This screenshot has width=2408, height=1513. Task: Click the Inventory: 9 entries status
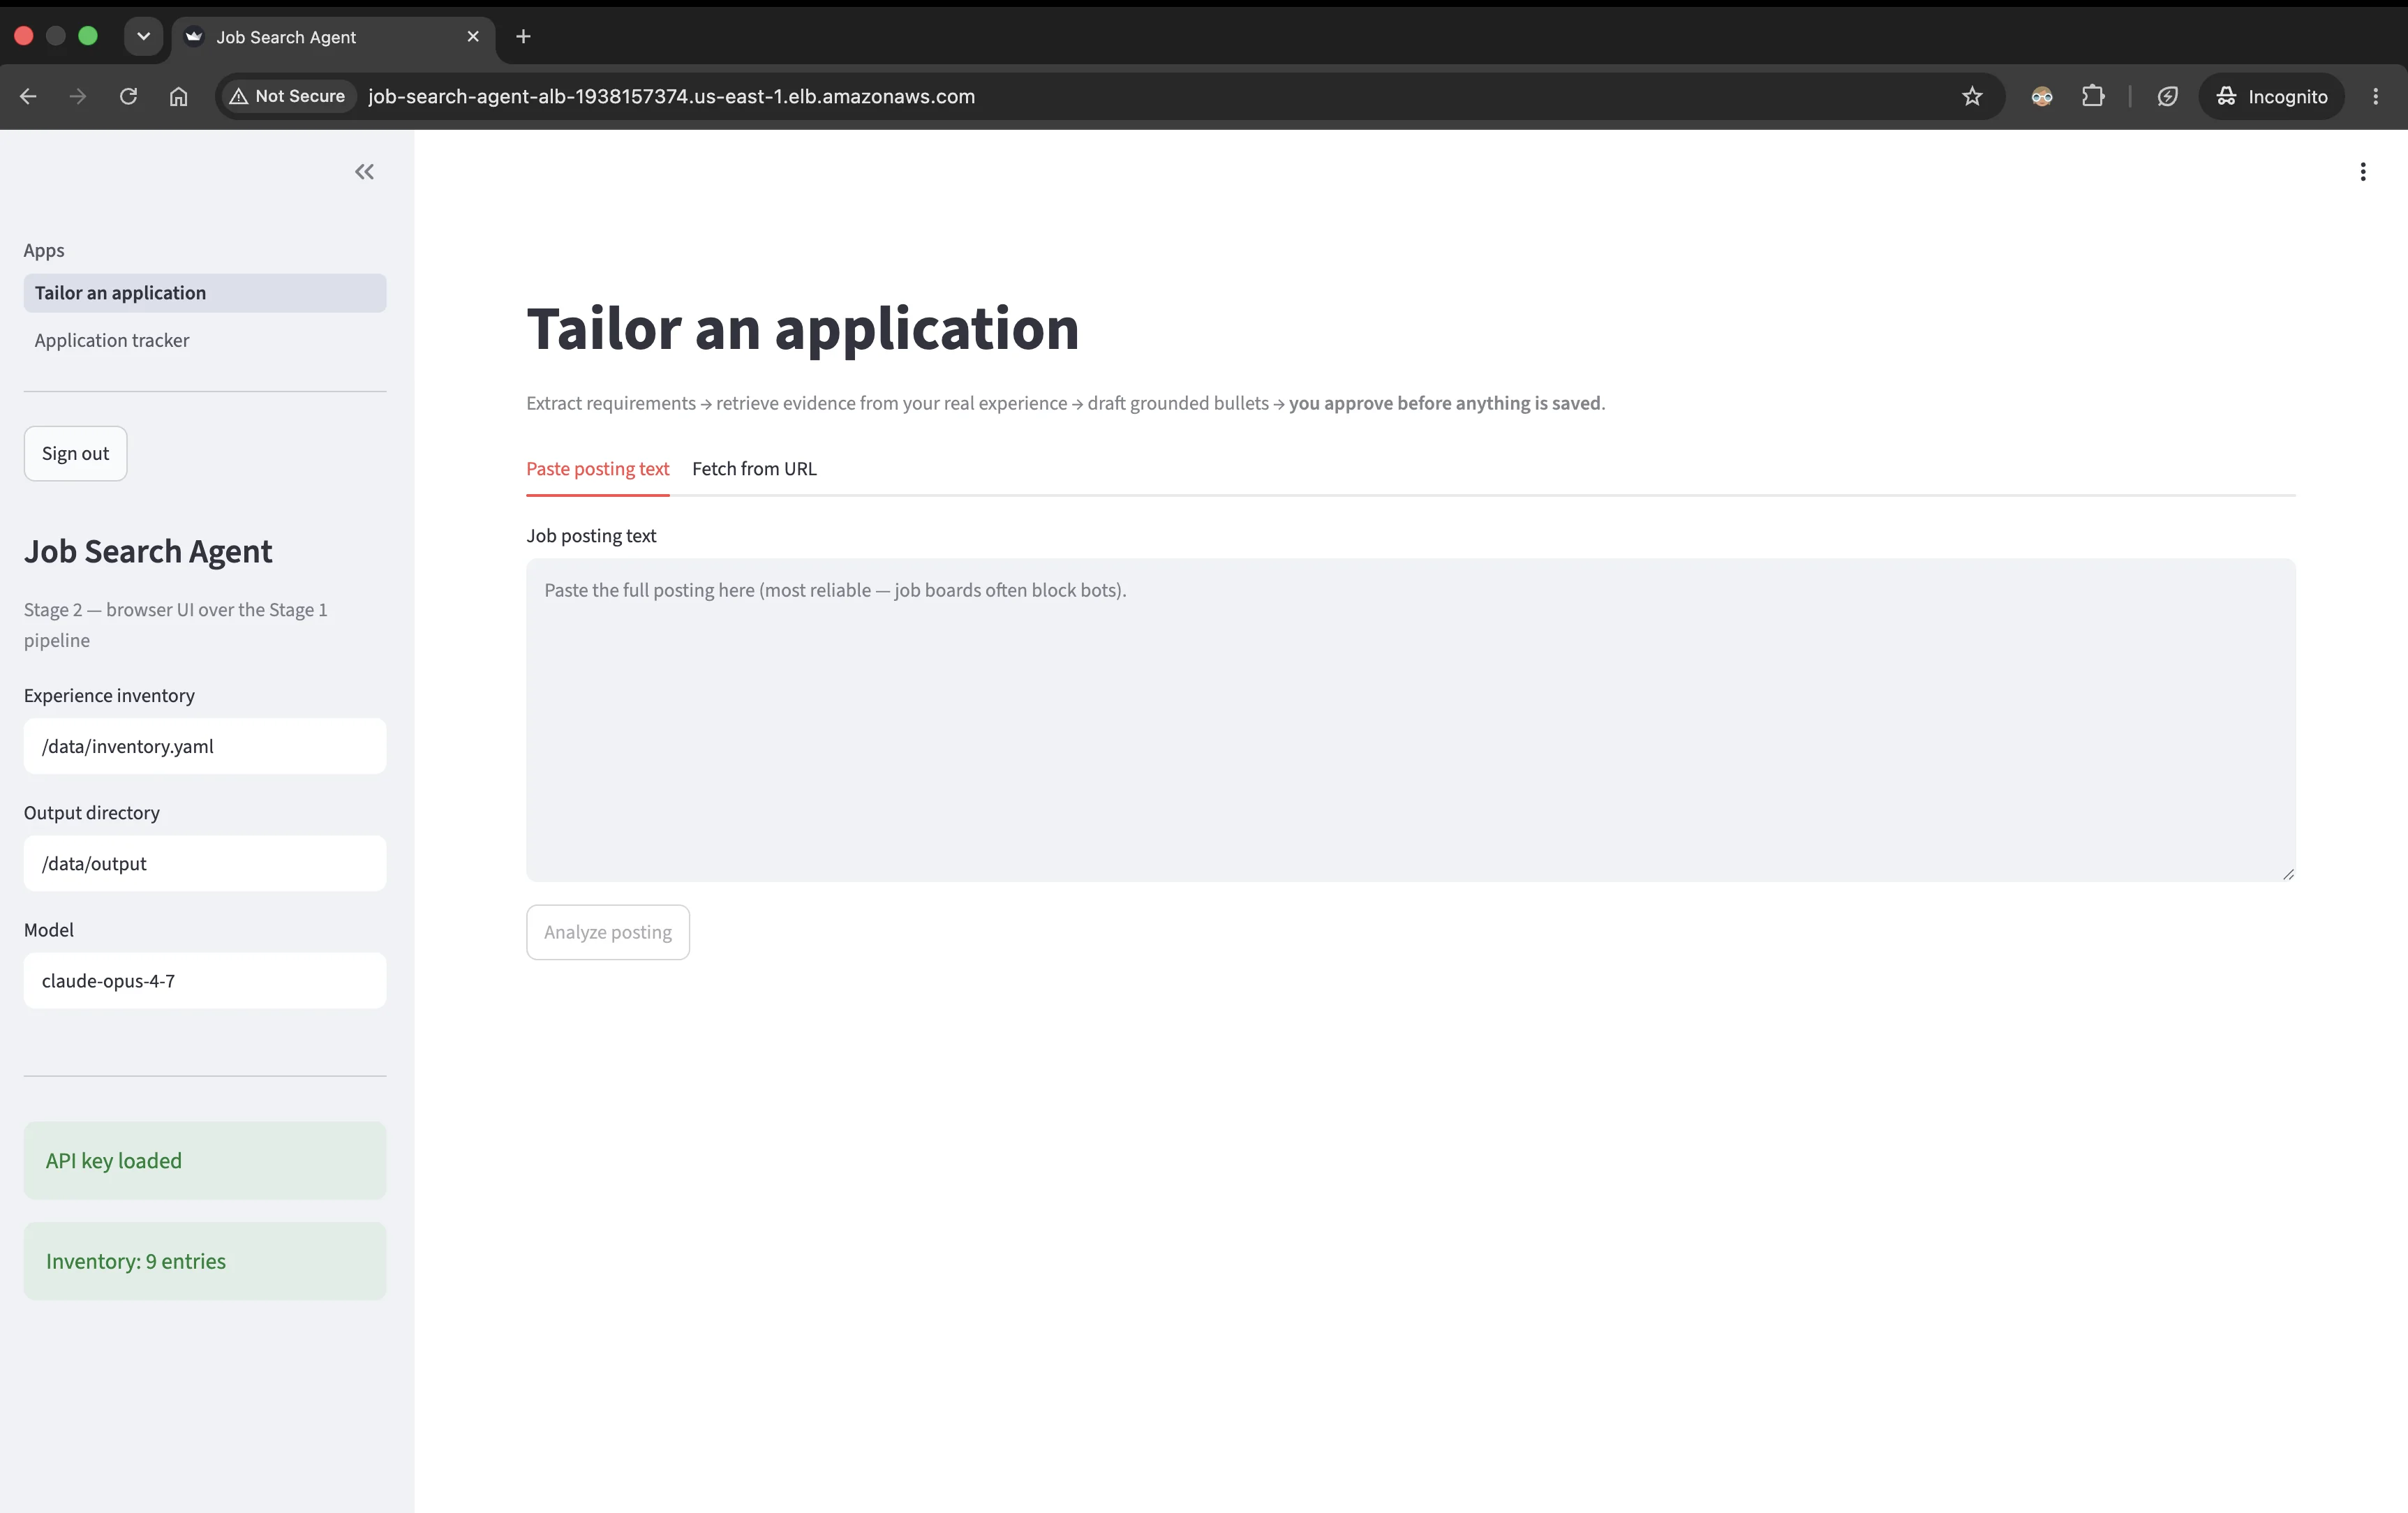pos(205,1262)
